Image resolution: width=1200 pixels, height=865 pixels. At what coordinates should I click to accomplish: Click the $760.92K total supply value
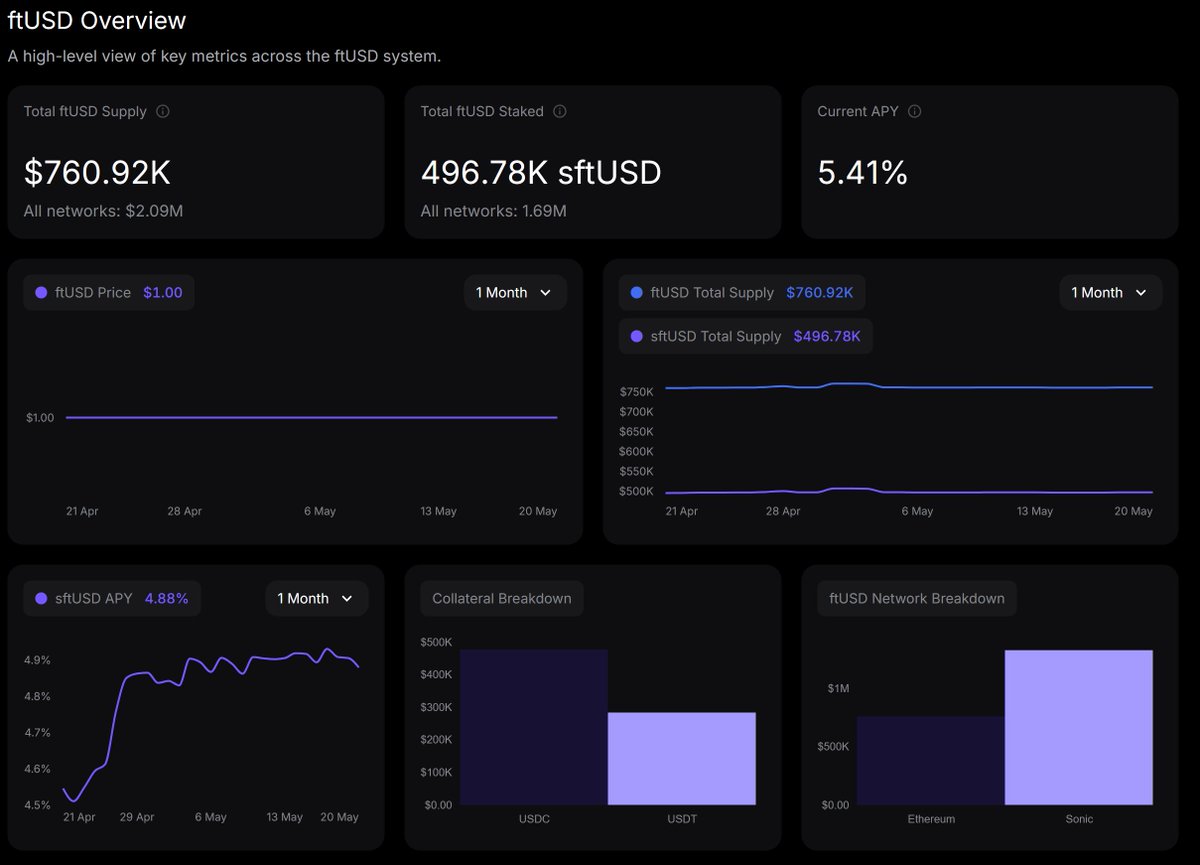97,173
